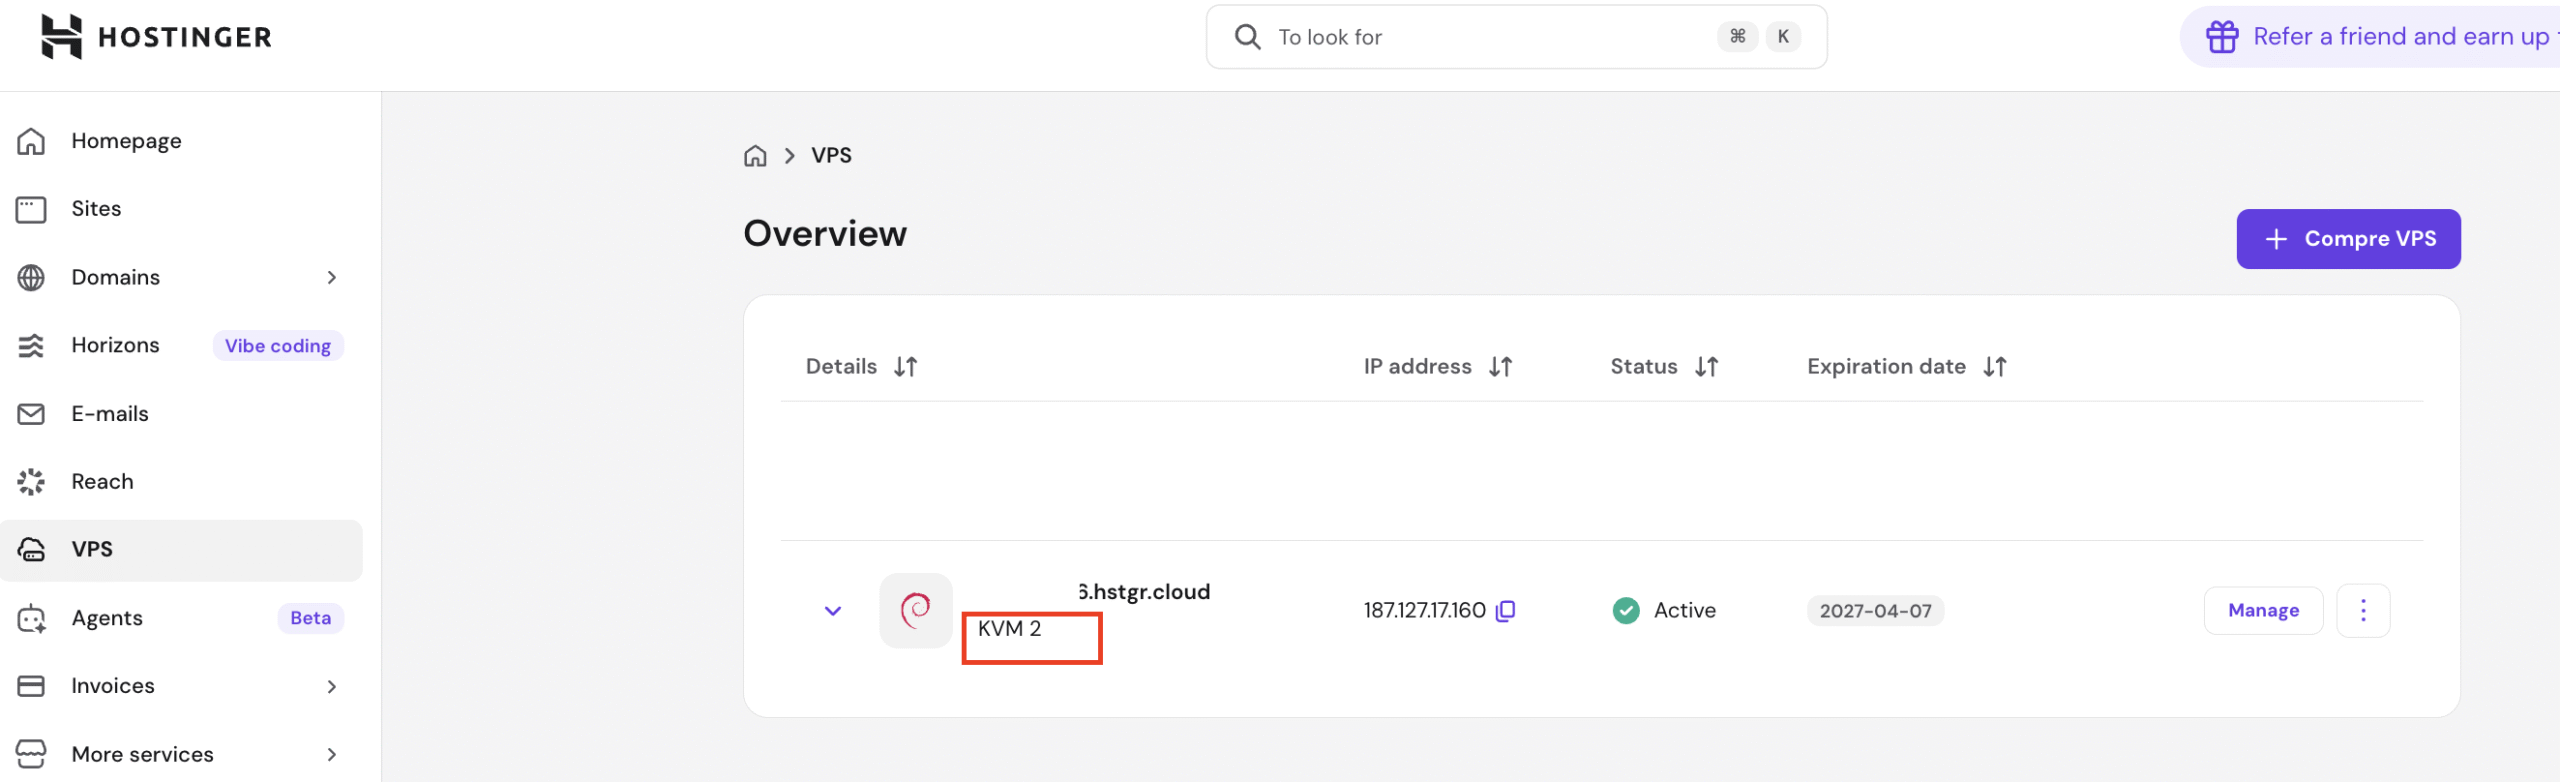The height and width of the screenshot is (782, 2560).
Task: Click the Hostinger logo icon
Action: [61, 37]
